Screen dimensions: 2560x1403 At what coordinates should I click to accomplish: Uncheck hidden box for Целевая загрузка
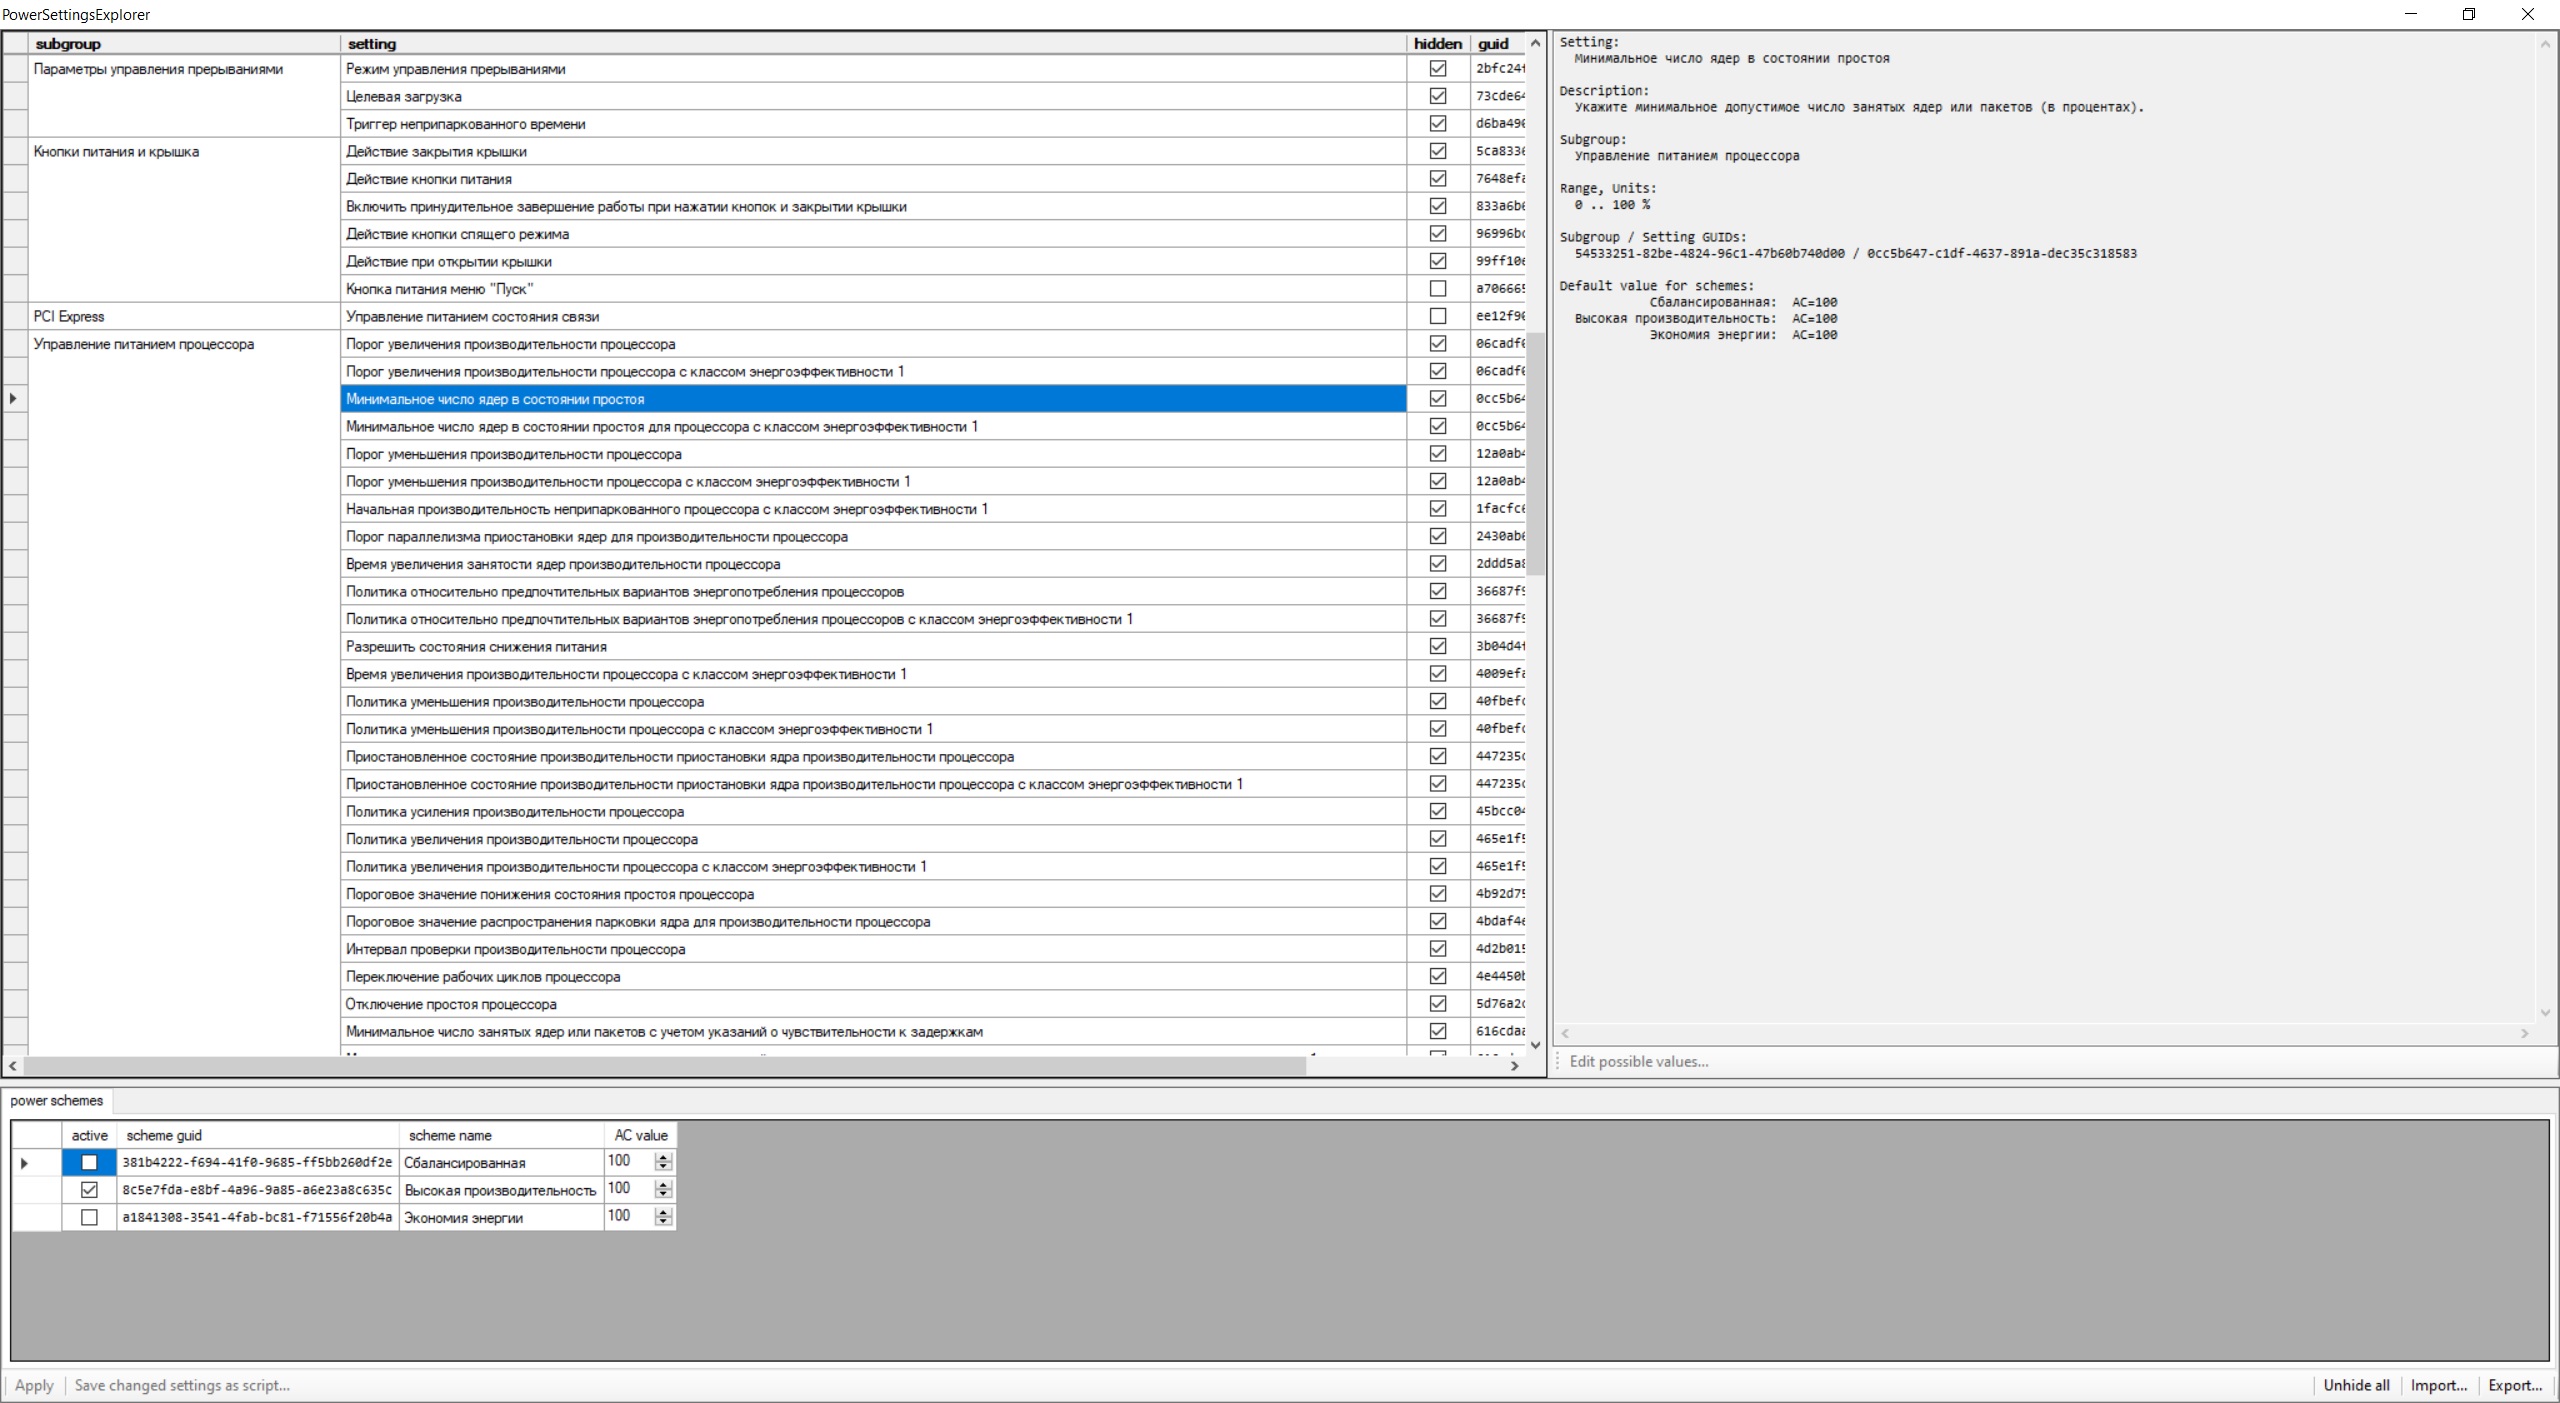(x=1437, y=96)
